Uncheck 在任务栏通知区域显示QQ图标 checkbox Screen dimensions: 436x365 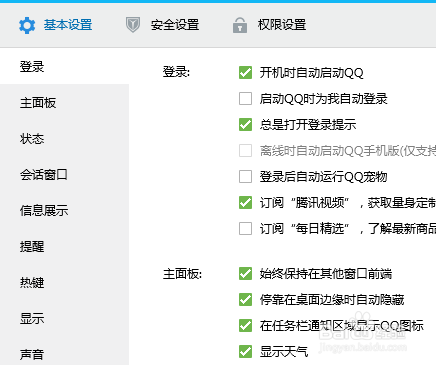point(245,326)
